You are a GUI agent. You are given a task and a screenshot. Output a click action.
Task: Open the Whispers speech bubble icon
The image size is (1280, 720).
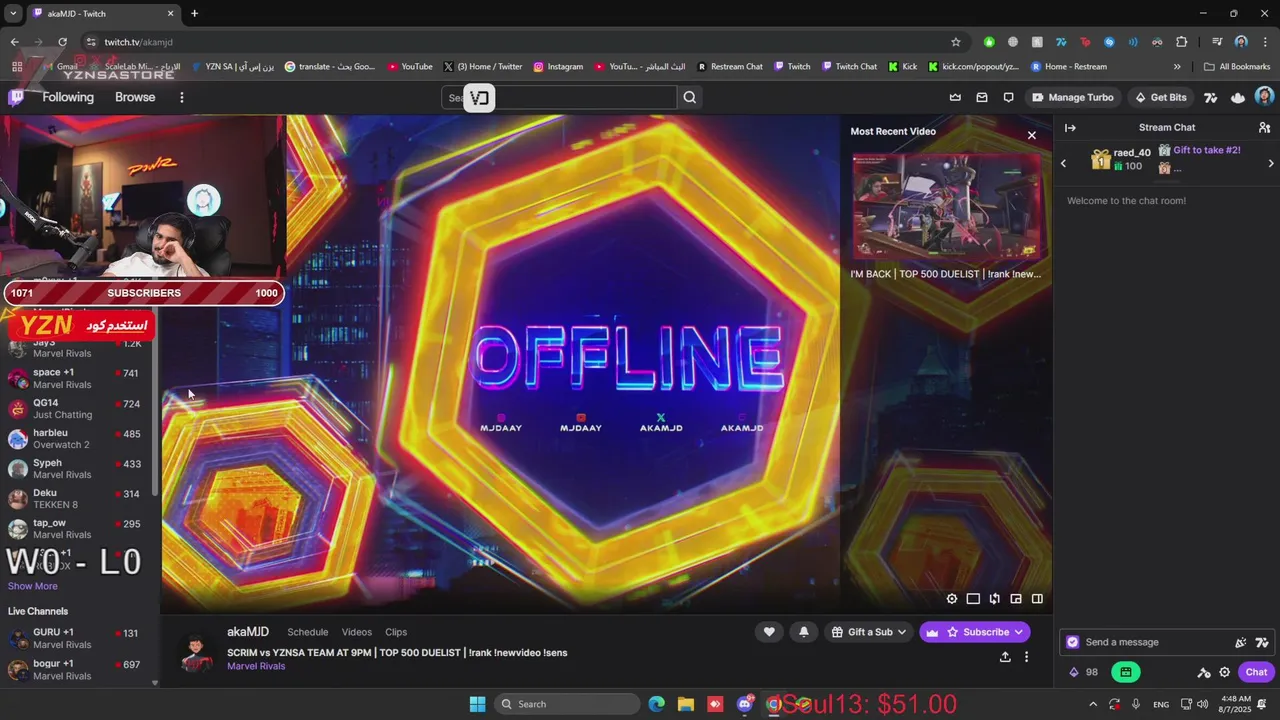tap(1008, 97)
